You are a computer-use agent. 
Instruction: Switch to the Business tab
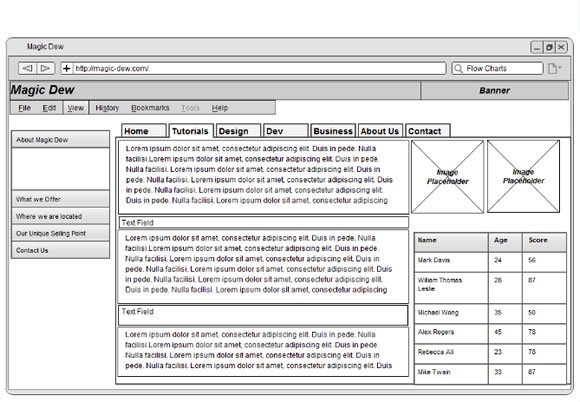coord(333,131)
